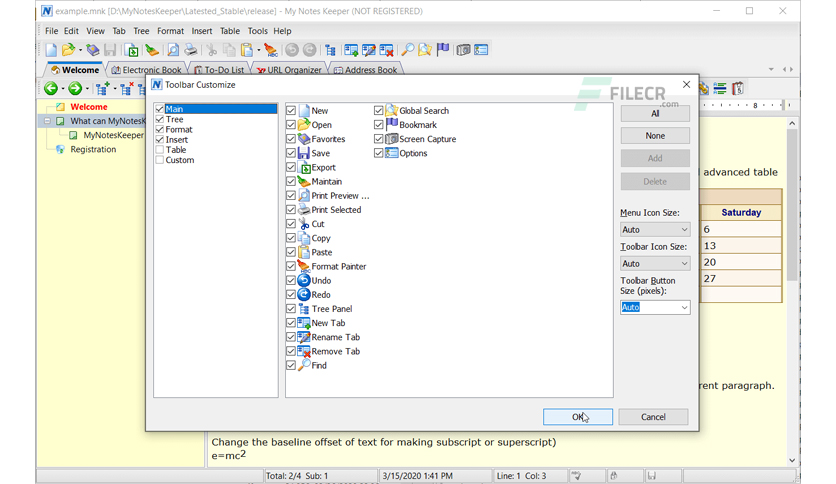Click the New document icon in main toolbar
The width and height of the screenshot is (836, 484).
tap(51, 50)
